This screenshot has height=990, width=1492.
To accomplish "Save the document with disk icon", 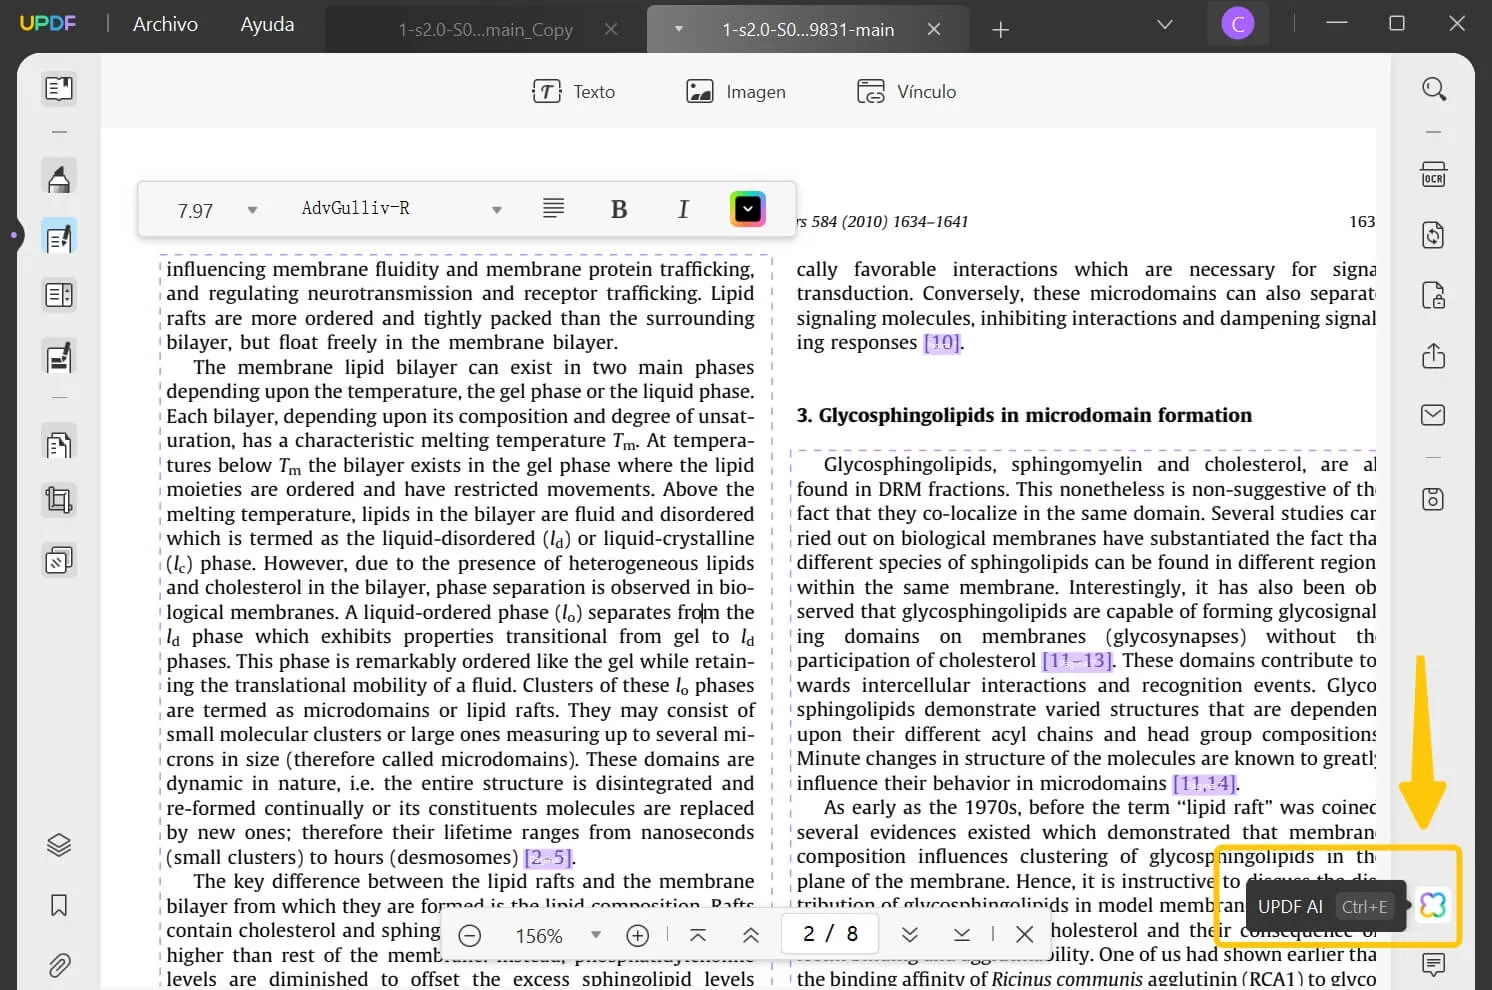I will (1434, 499).
